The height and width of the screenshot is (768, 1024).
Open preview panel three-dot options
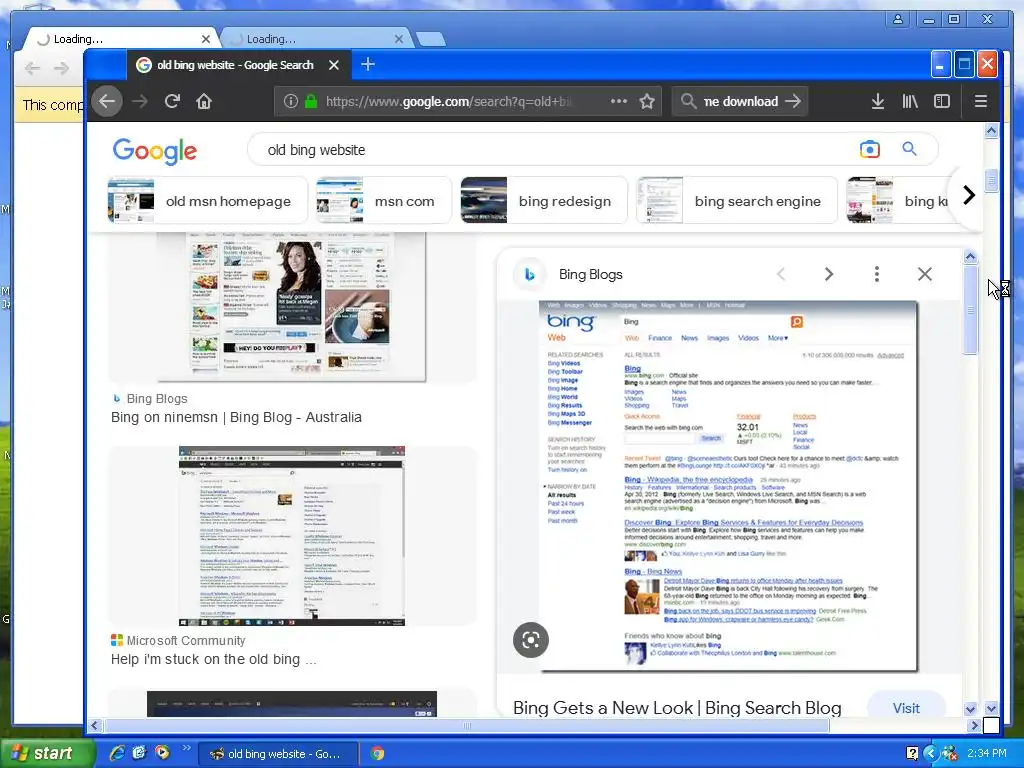pos(876,274)
